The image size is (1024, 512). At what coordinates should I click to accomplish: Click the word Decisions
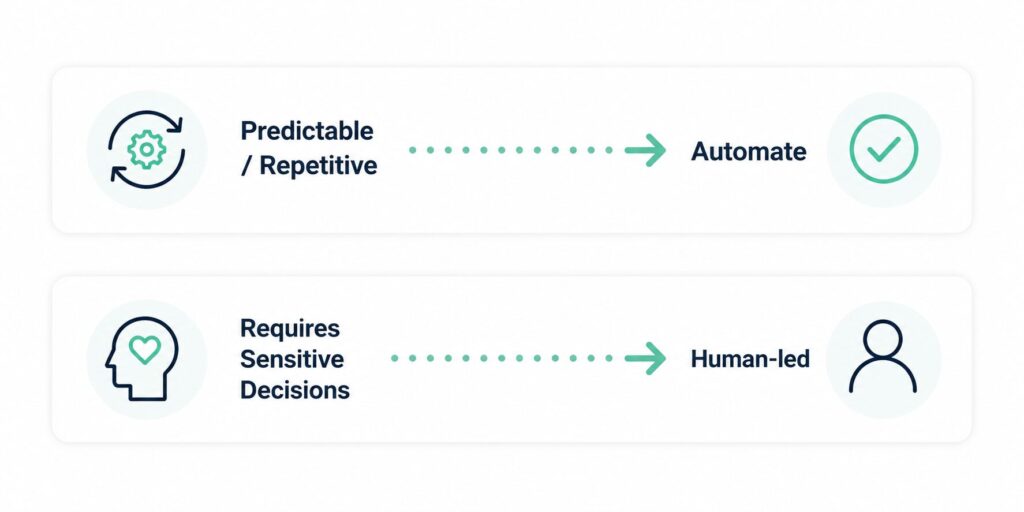[x=295, y=390]
